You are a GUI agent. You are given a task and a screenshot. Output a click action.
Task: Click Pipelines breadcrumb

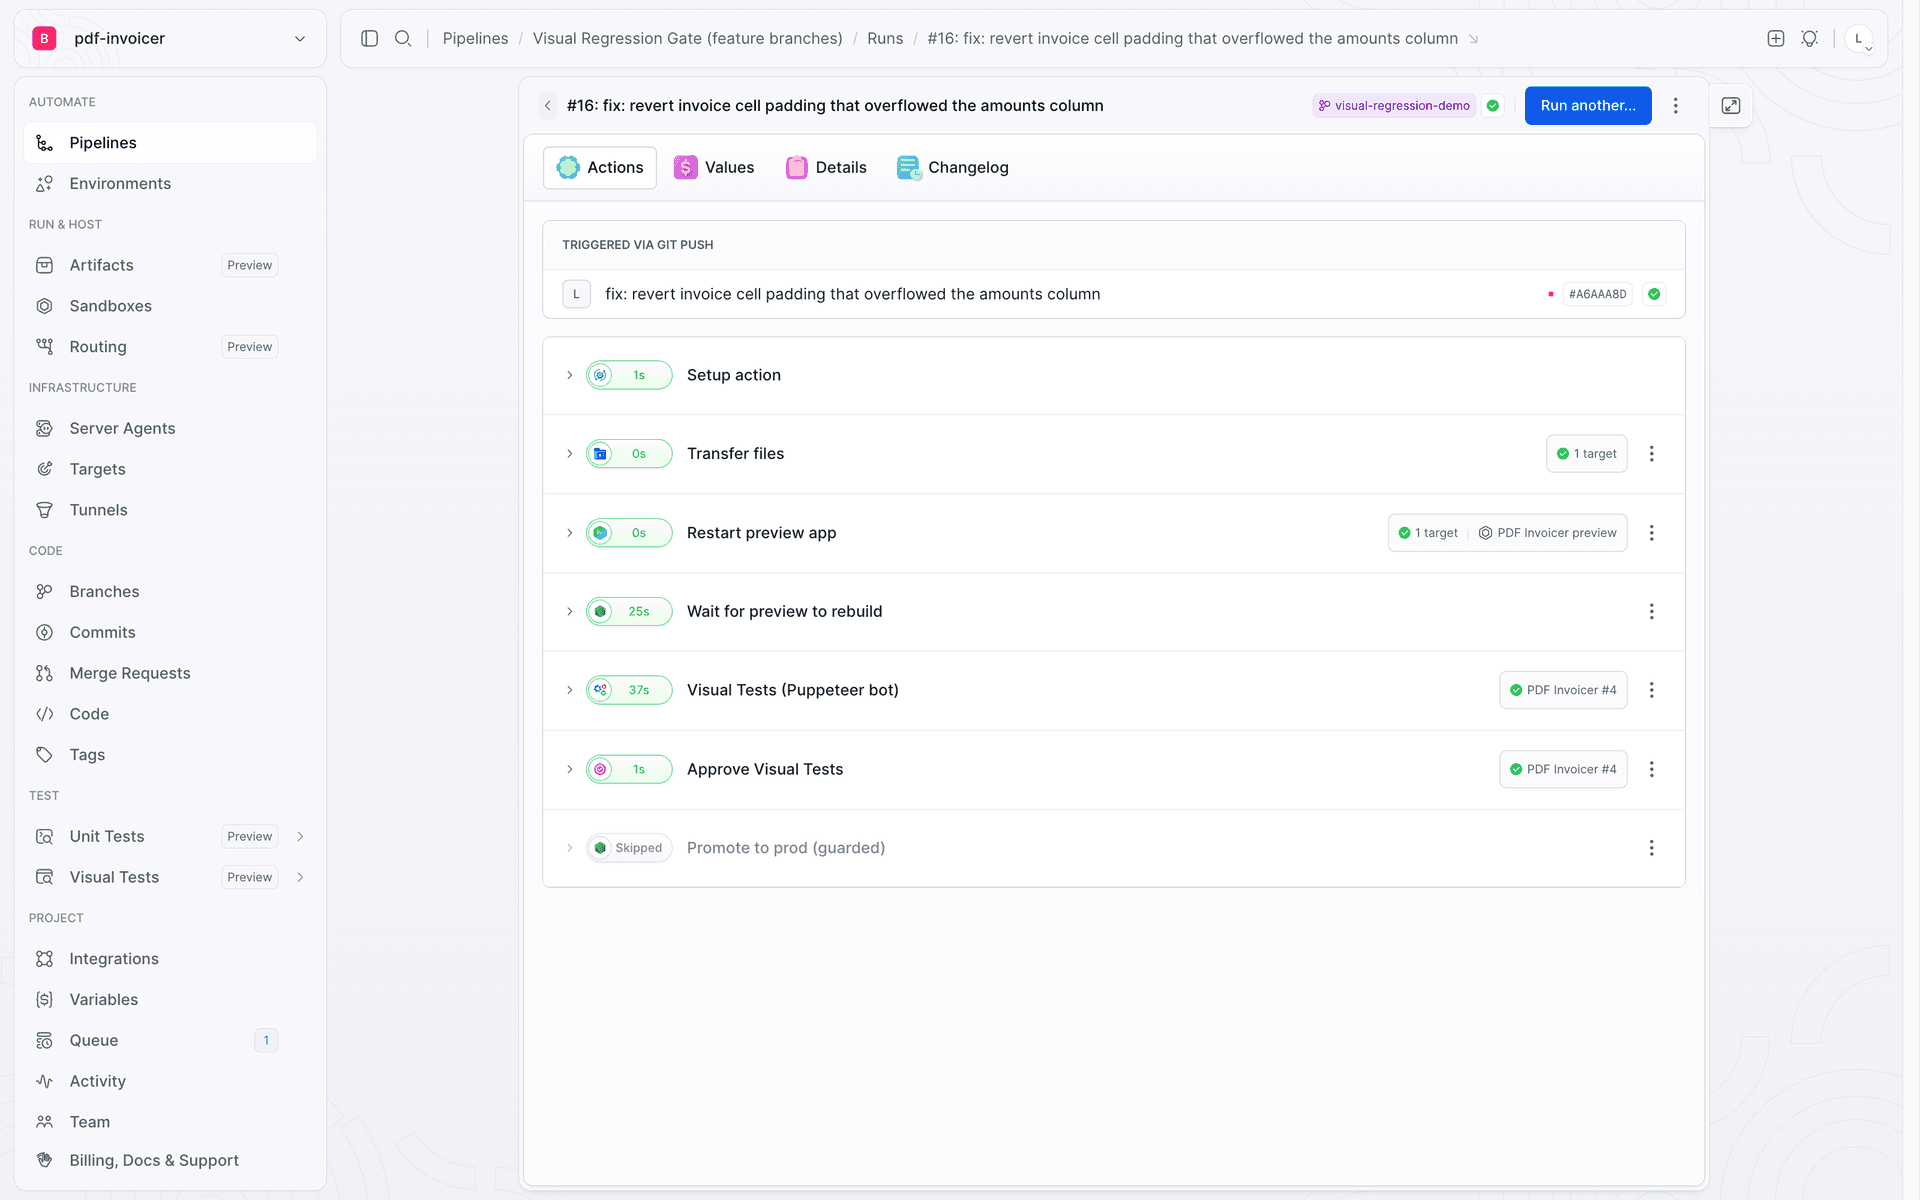pos(475,38)
